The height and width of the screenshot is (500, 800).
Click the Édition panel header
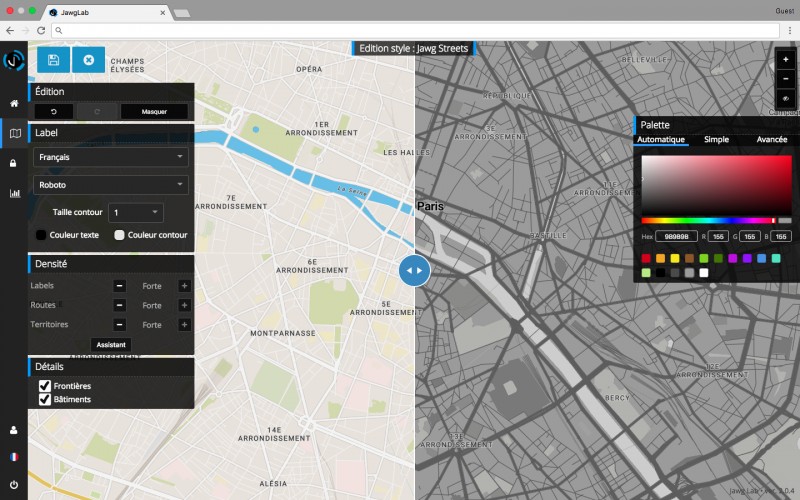111,92
